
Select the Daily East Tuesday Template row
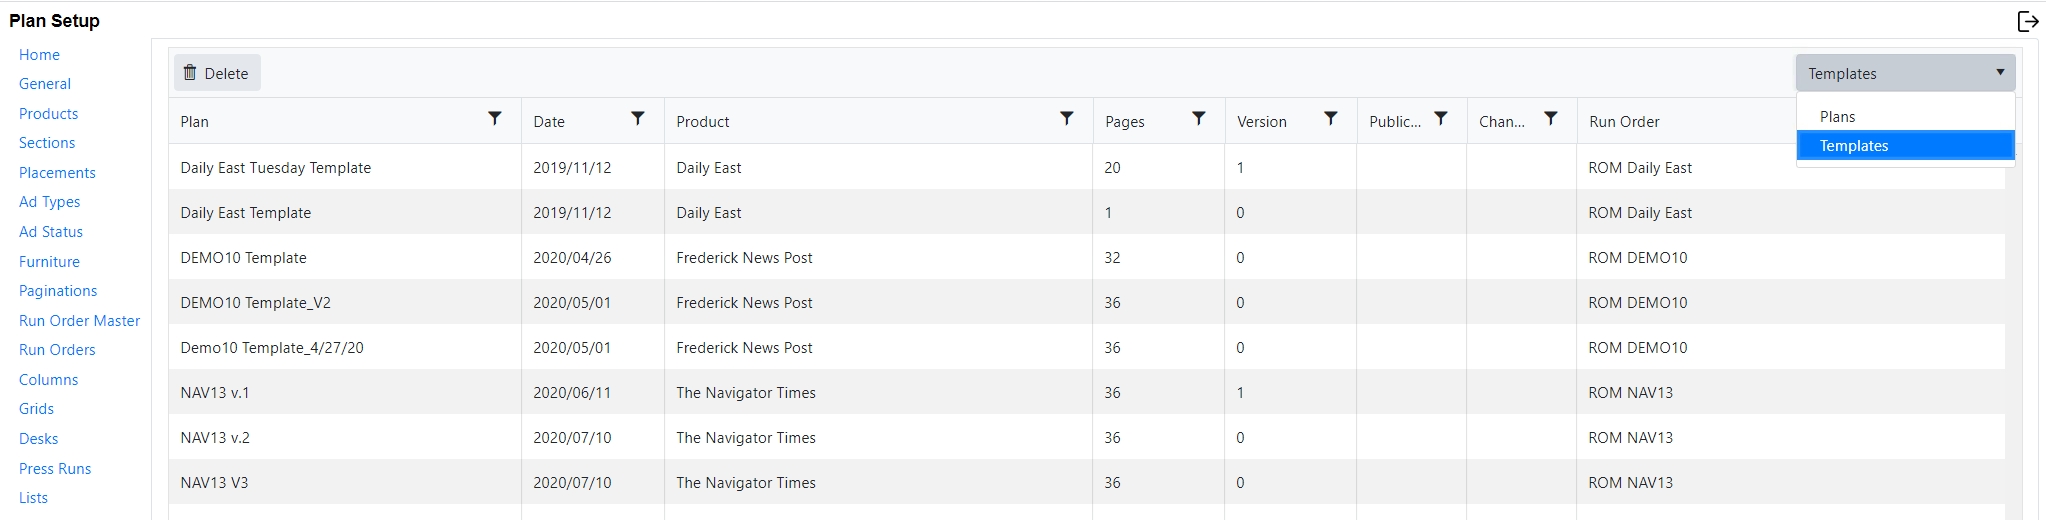[x=275, y=168]
